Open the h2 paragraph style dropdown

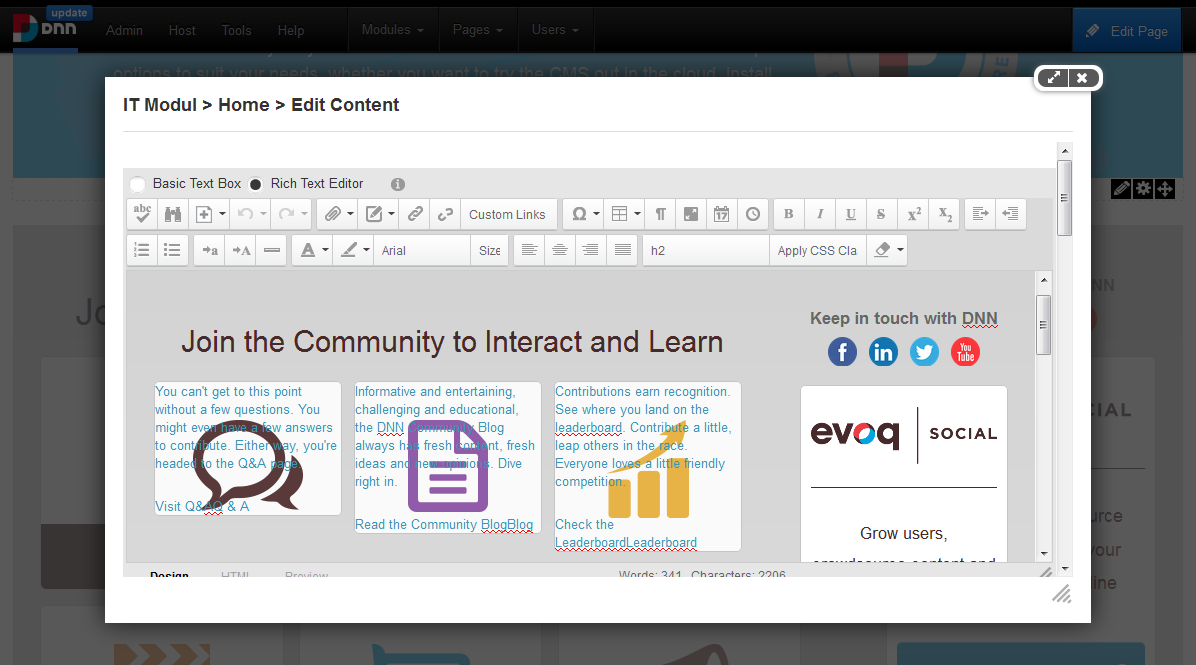click(x=706, y=250)
